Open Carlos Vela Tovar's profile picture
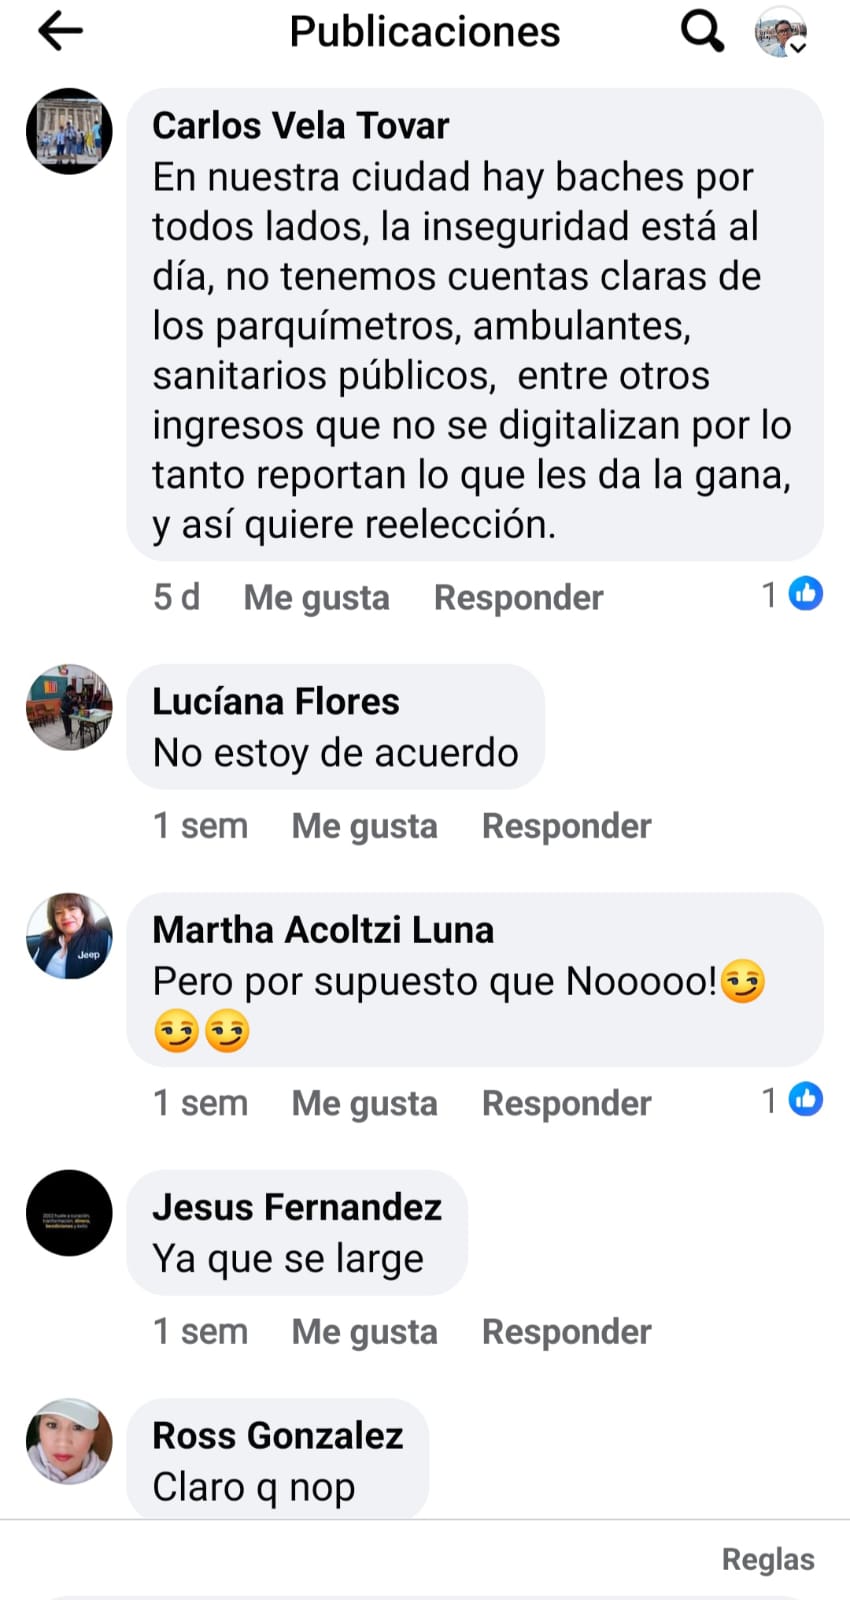Screen dimensions: 850x1600 [69, 131]
